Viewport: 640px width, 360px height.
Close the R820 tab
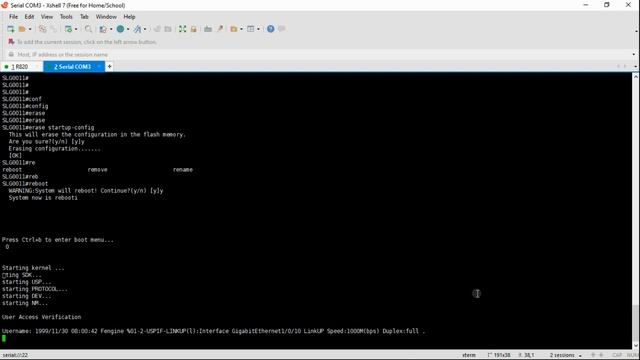coord(37,67)
